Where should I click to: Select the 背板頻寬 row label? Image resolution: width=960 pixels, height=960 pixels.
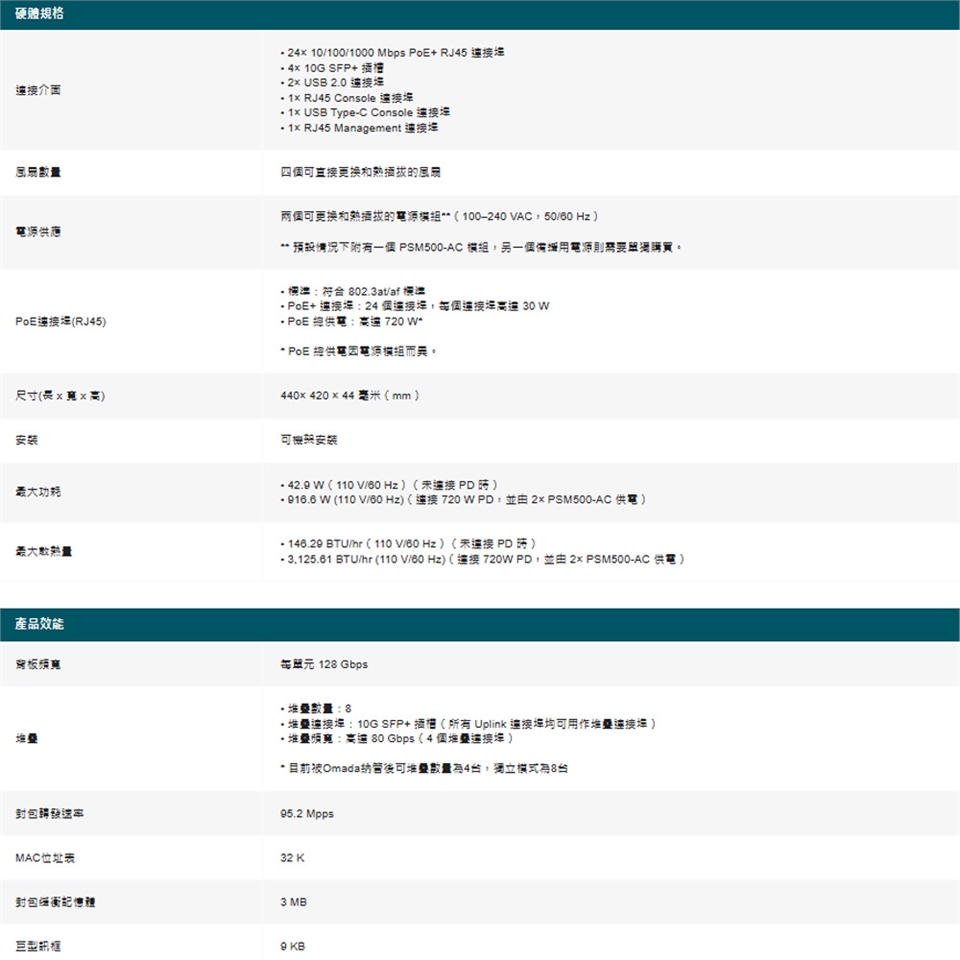pos(38,665)
